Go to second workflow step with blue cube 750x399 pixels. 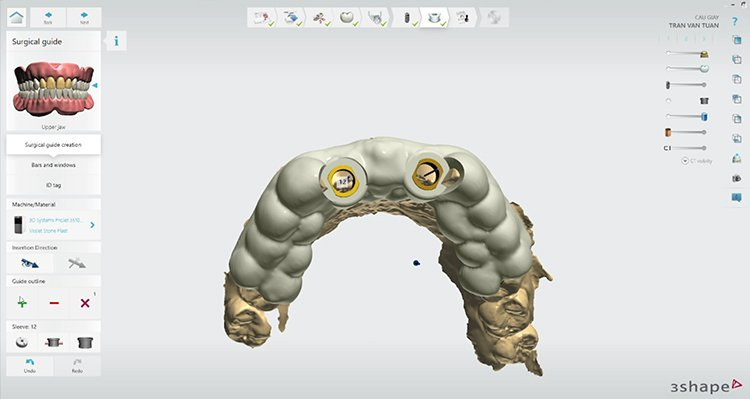(291, 18)
